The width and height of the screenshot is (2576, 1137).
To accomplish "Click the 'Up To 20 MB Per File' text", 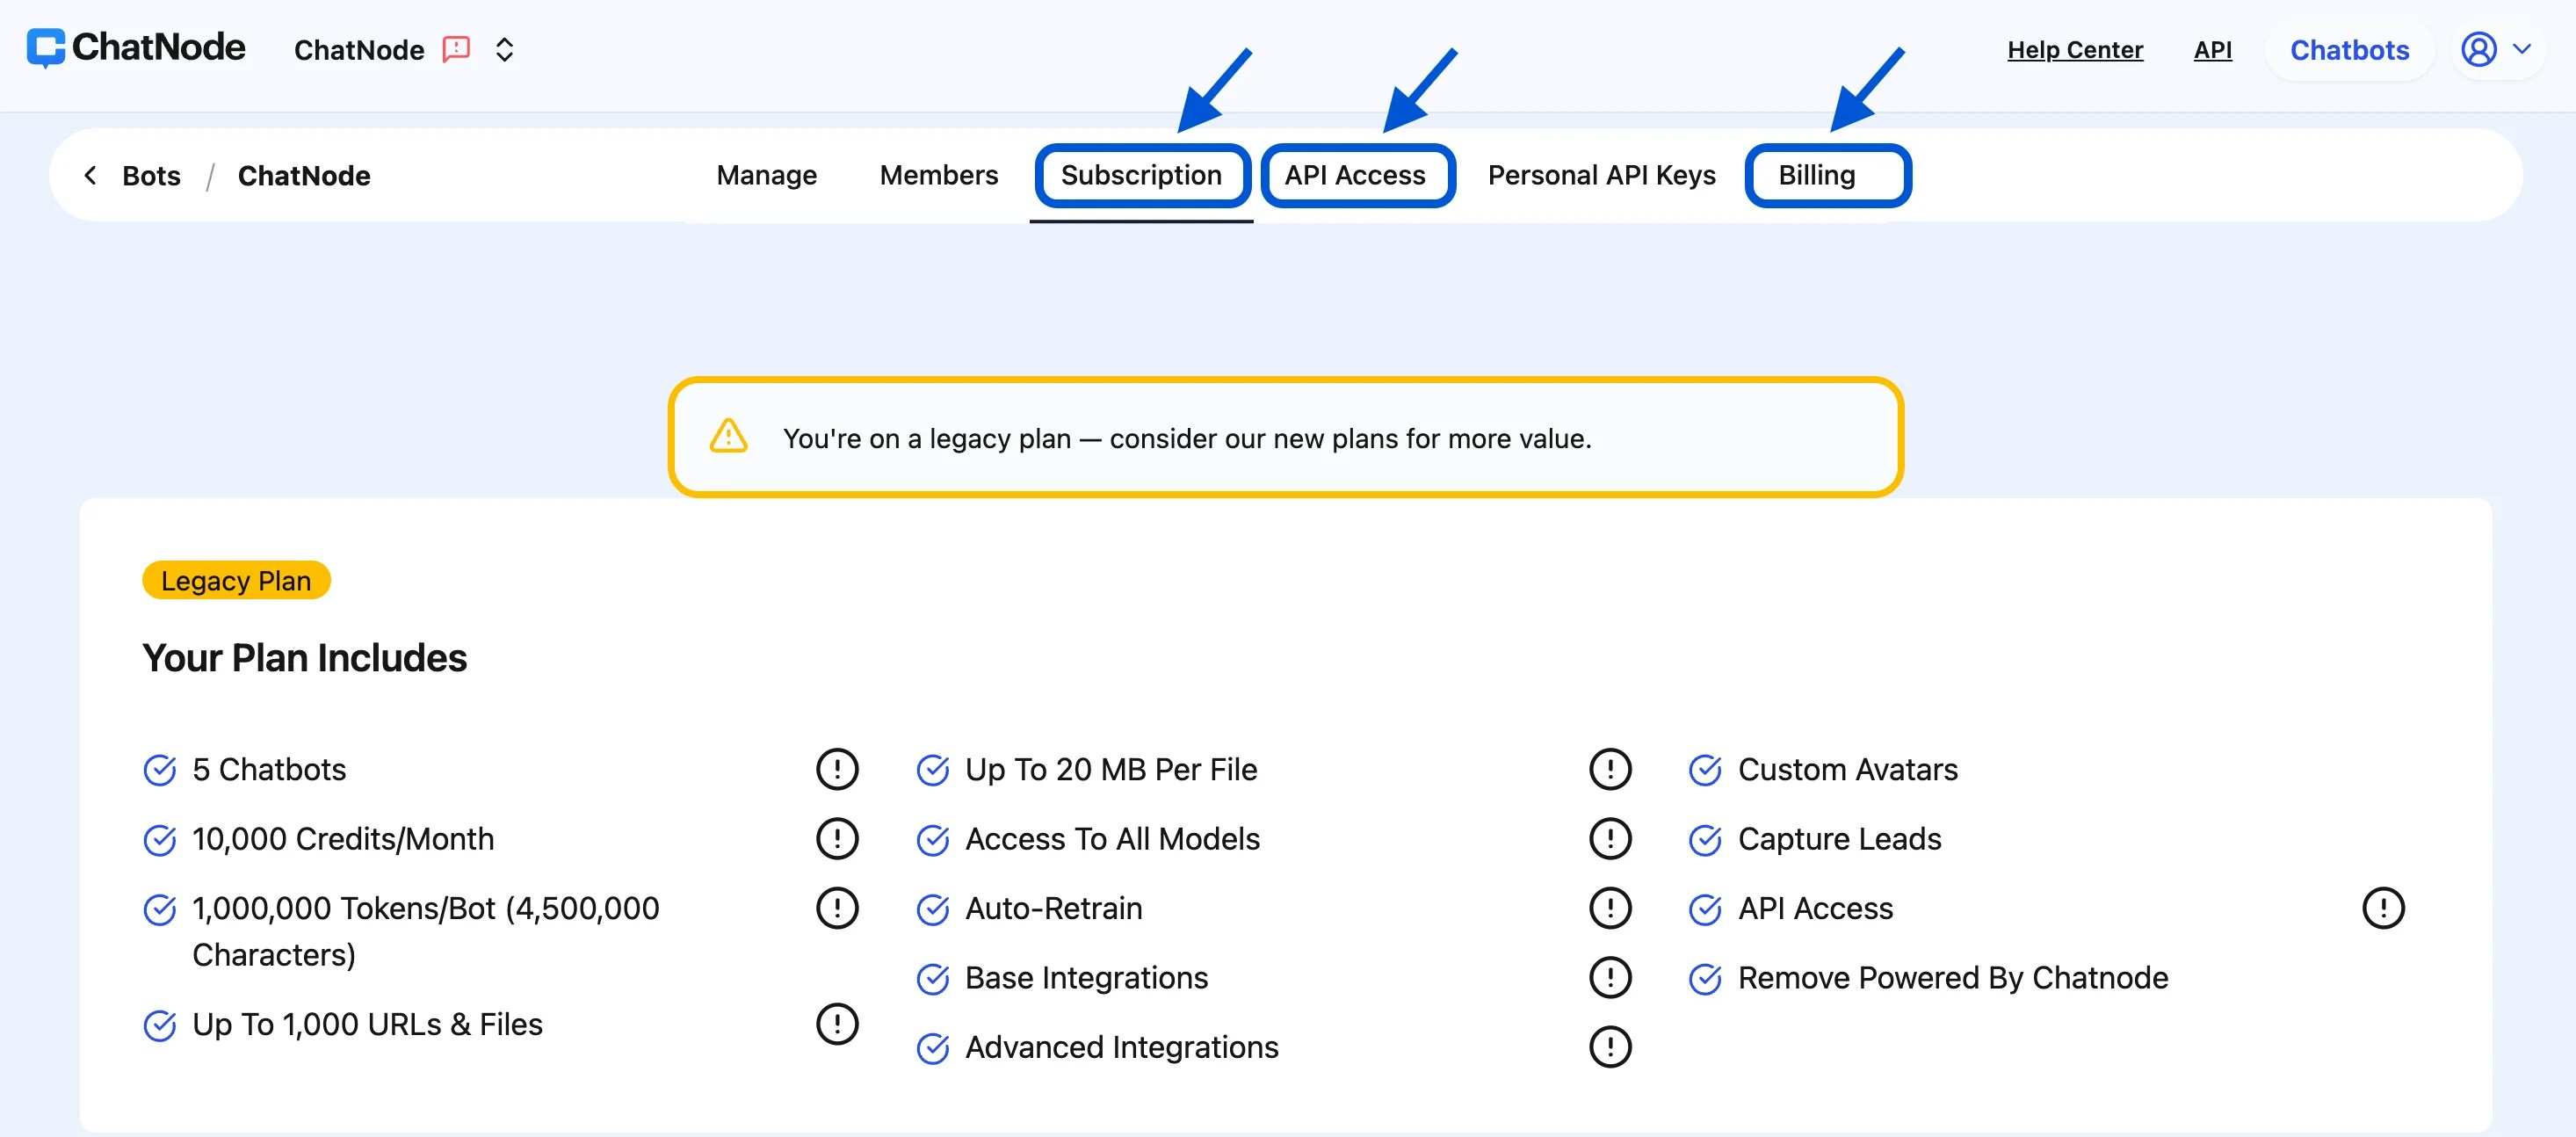I will point(1111,769).
